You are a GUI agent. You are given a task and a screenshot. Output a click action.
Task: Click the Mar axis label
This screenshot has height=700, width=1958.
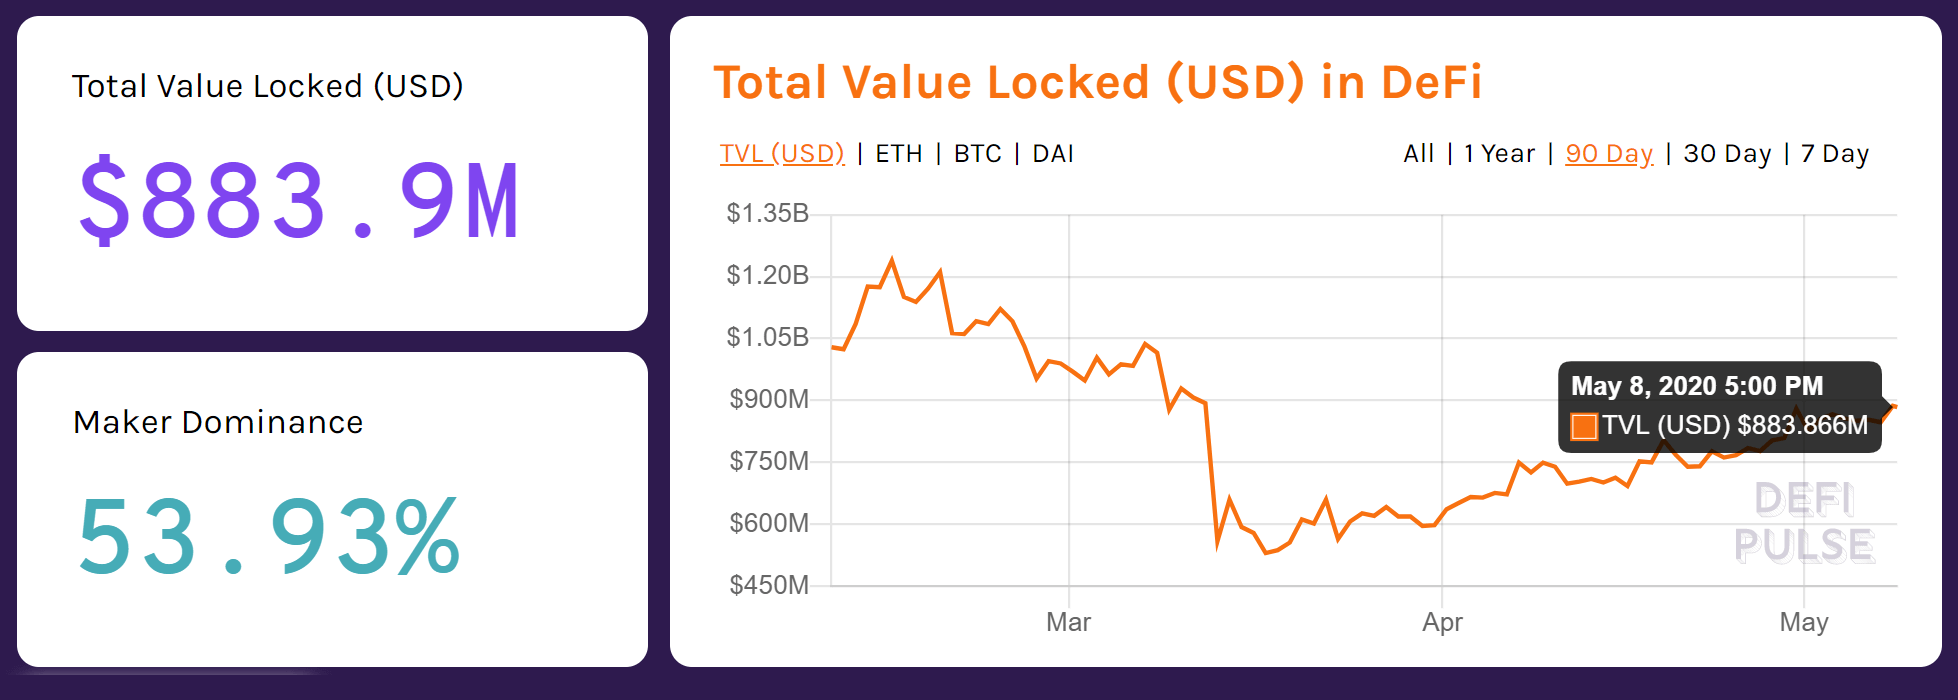coord(1068,621)
